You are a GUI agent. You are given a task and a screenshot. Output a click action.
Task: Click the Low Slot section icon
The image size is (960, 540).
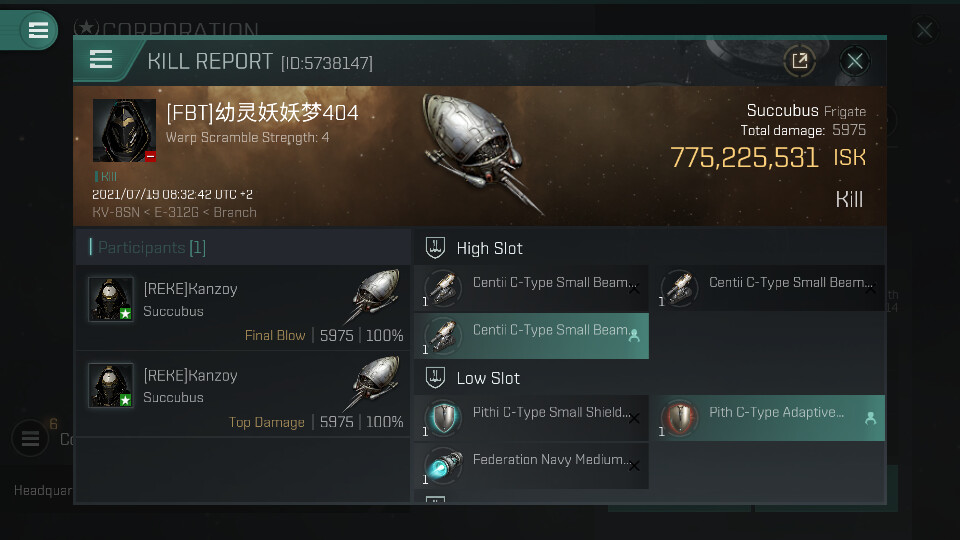tap(435, 378)
